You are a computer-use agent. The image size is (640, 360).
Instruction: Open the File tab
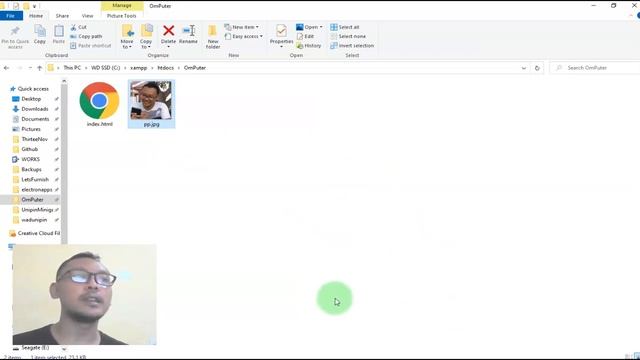coord(11,16)
